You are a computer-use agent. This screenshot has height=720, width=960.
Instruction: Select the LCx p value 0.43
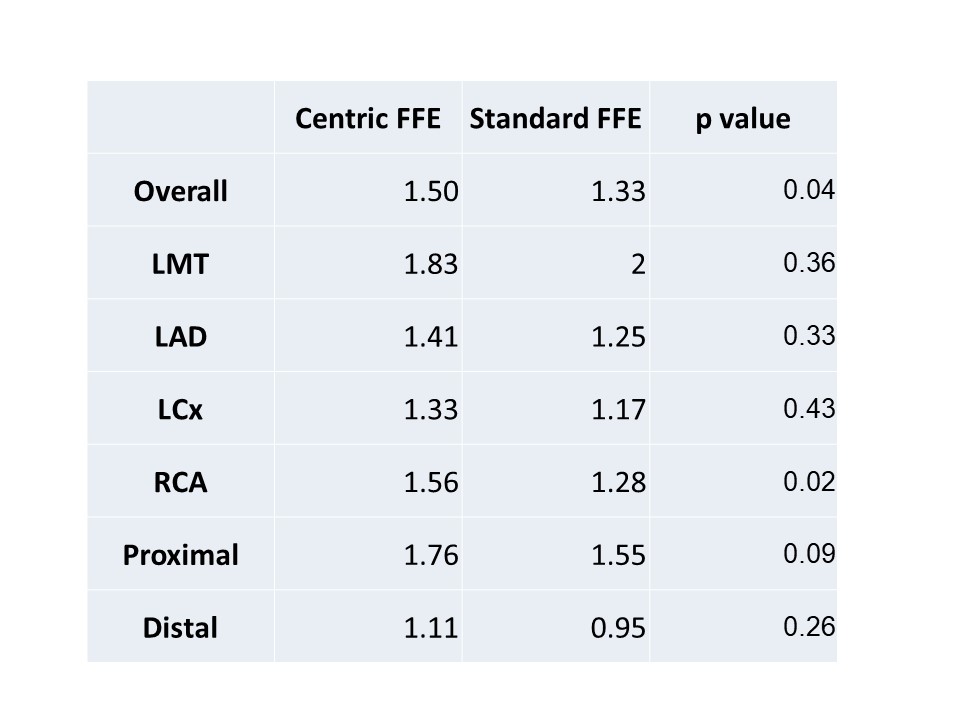[x=809, y=408]
